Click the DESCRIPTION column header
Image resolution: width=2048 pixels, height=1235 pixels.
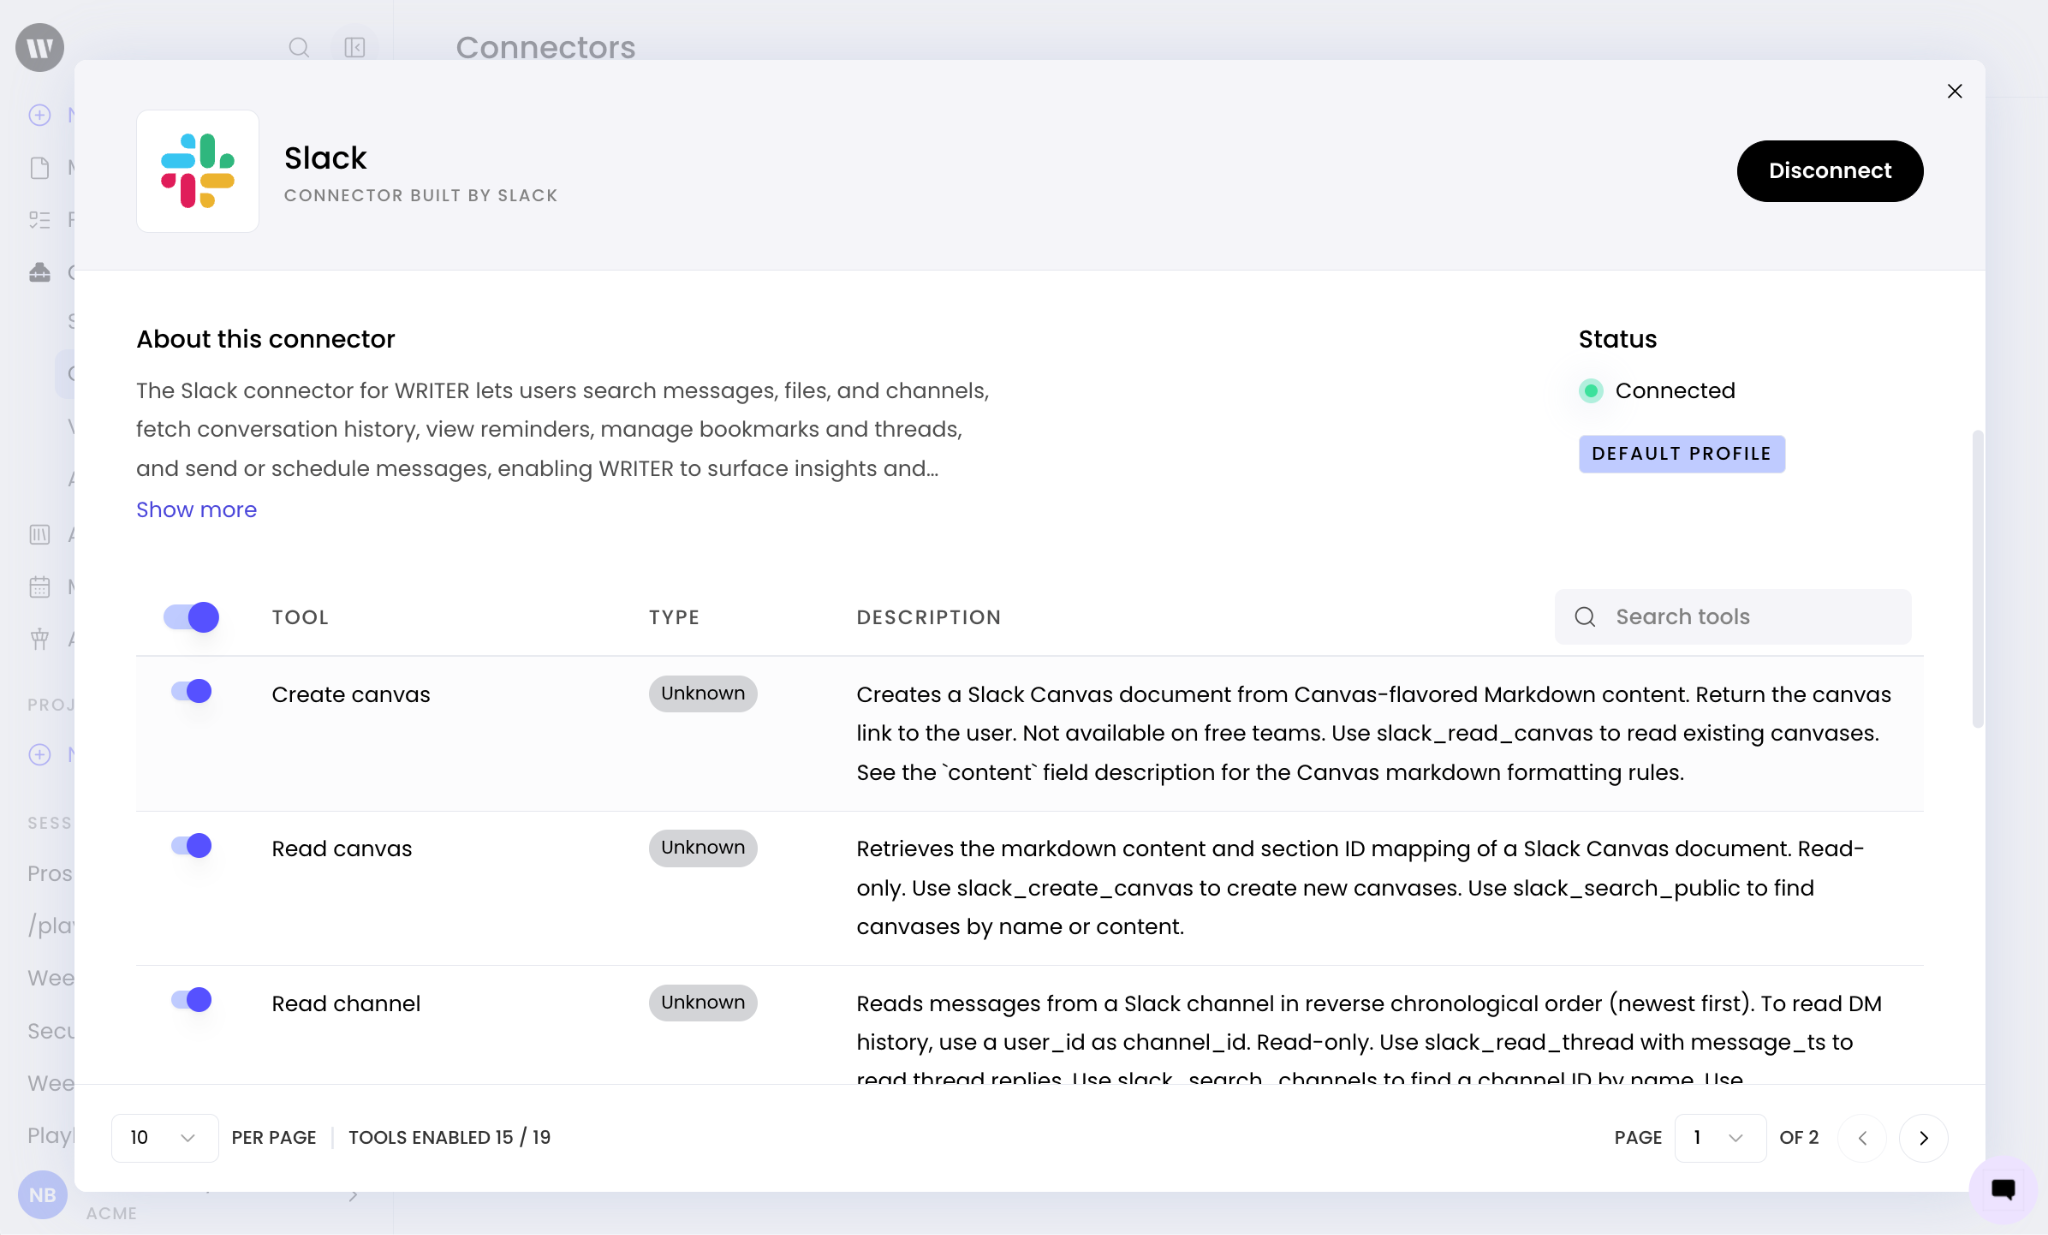(929, 618)
